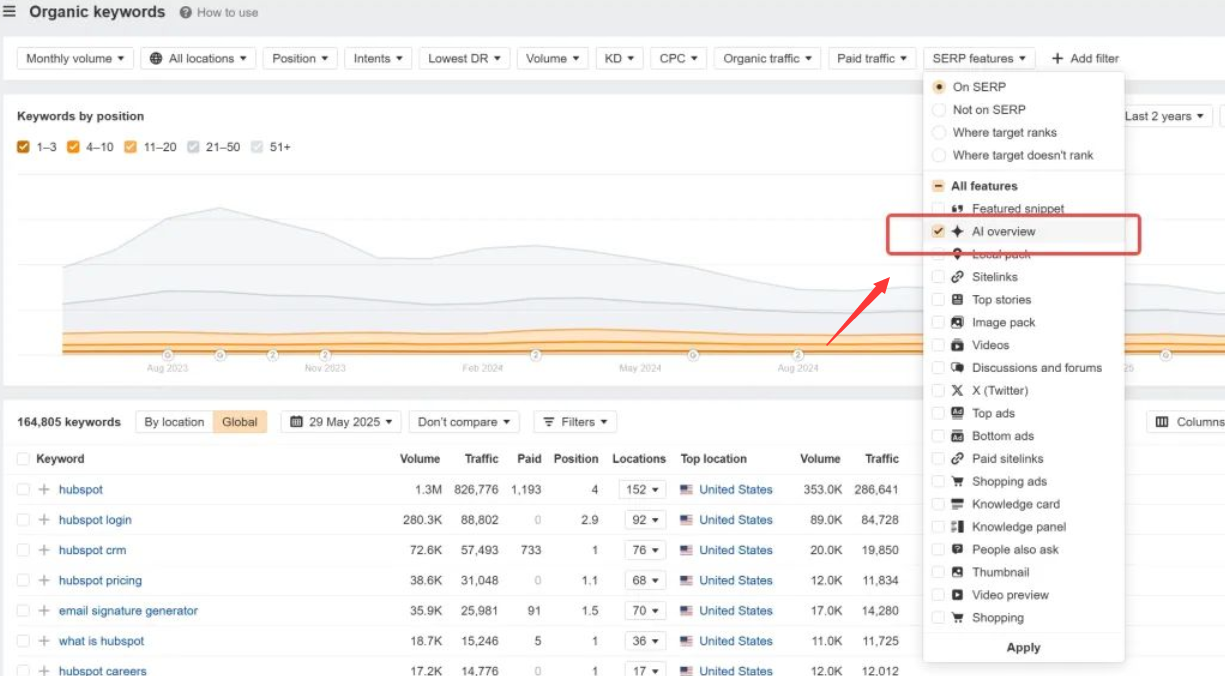
Task: Switch to Global tab
Action: 240,422
